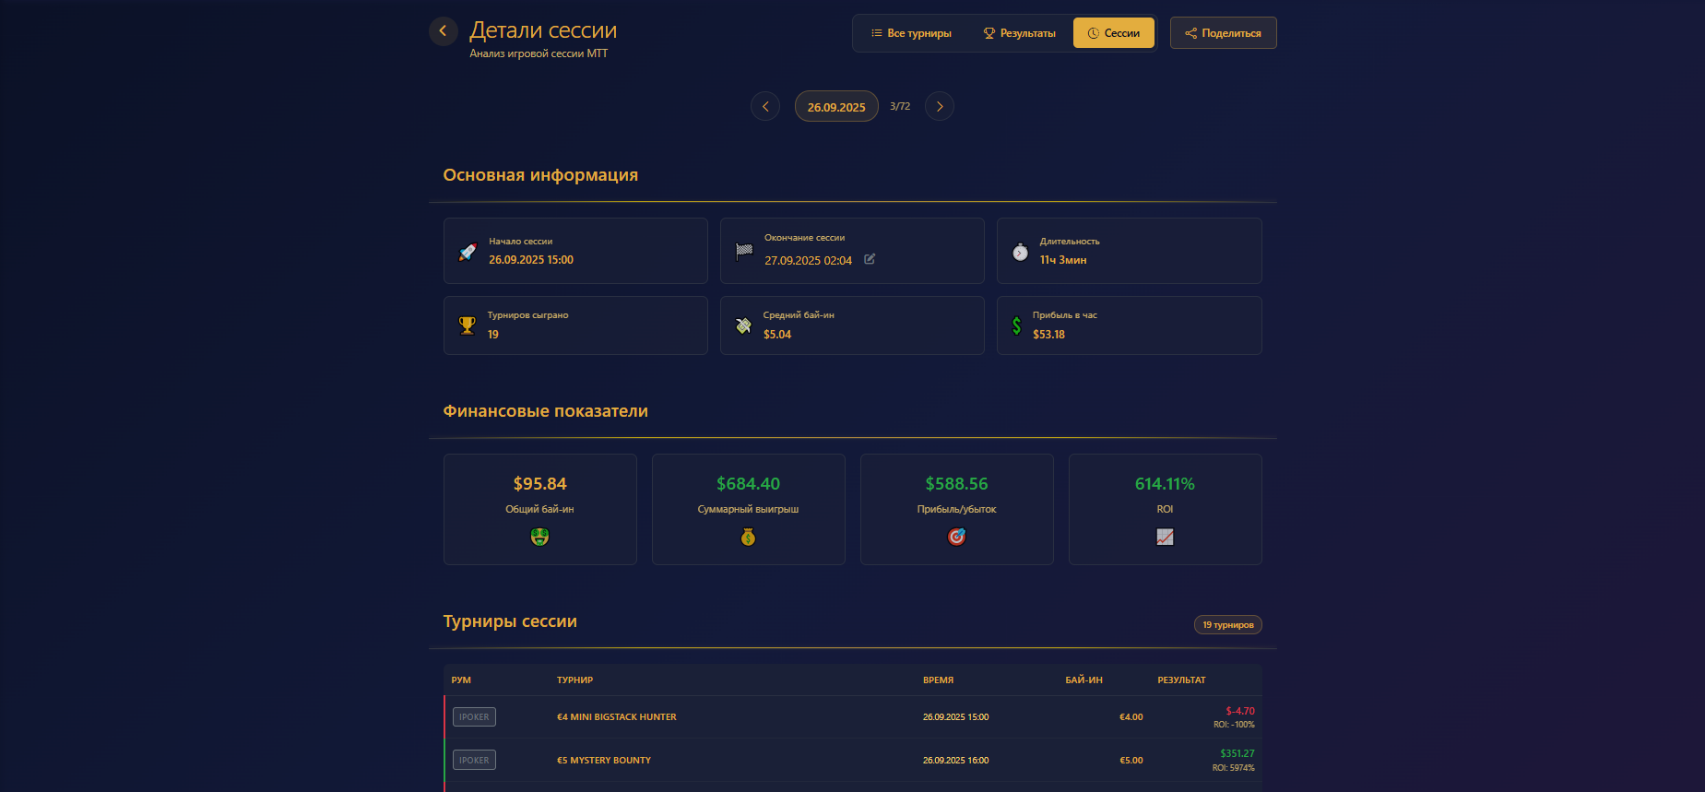Click the Средний бай-ин icon
Image resolution: width=1705 pixels, height=792 pixels.
click(743, 325)
